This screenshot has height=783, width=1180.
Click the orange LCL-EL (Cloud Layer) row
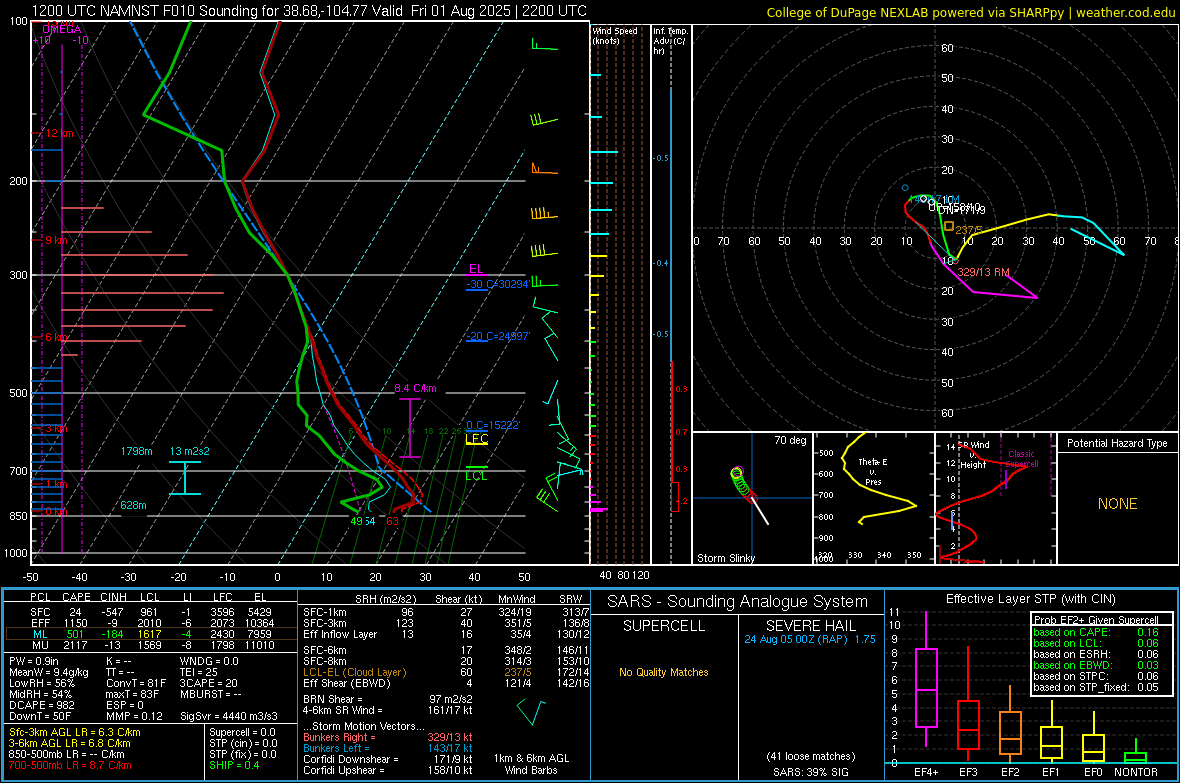(446, 672)
